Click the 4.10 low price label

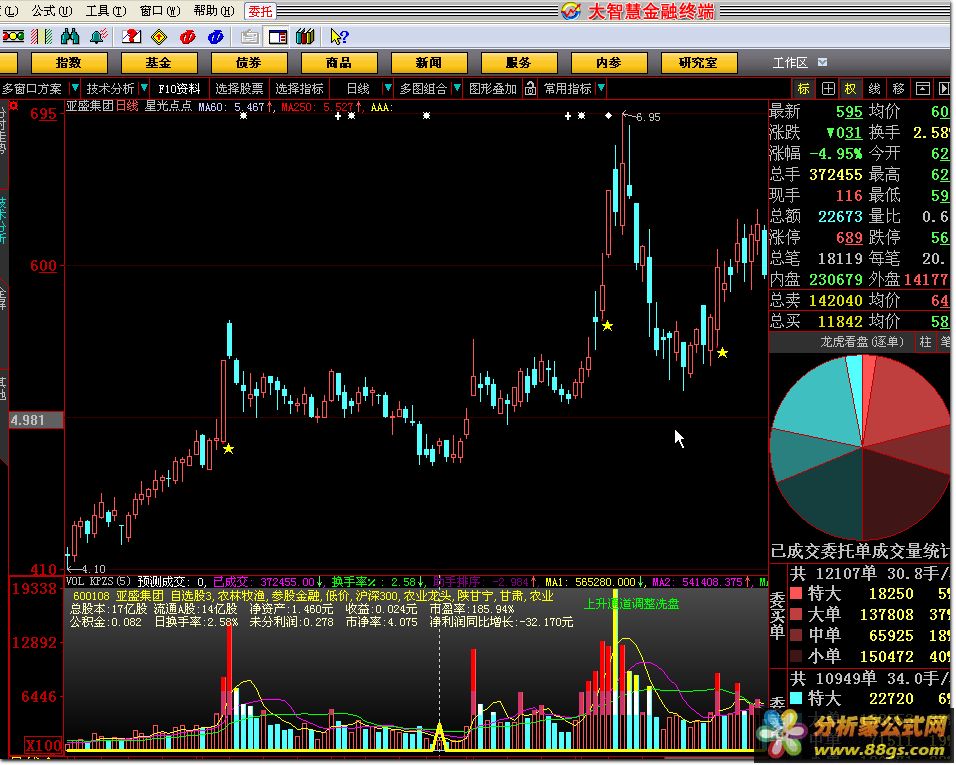click(93, 569)
